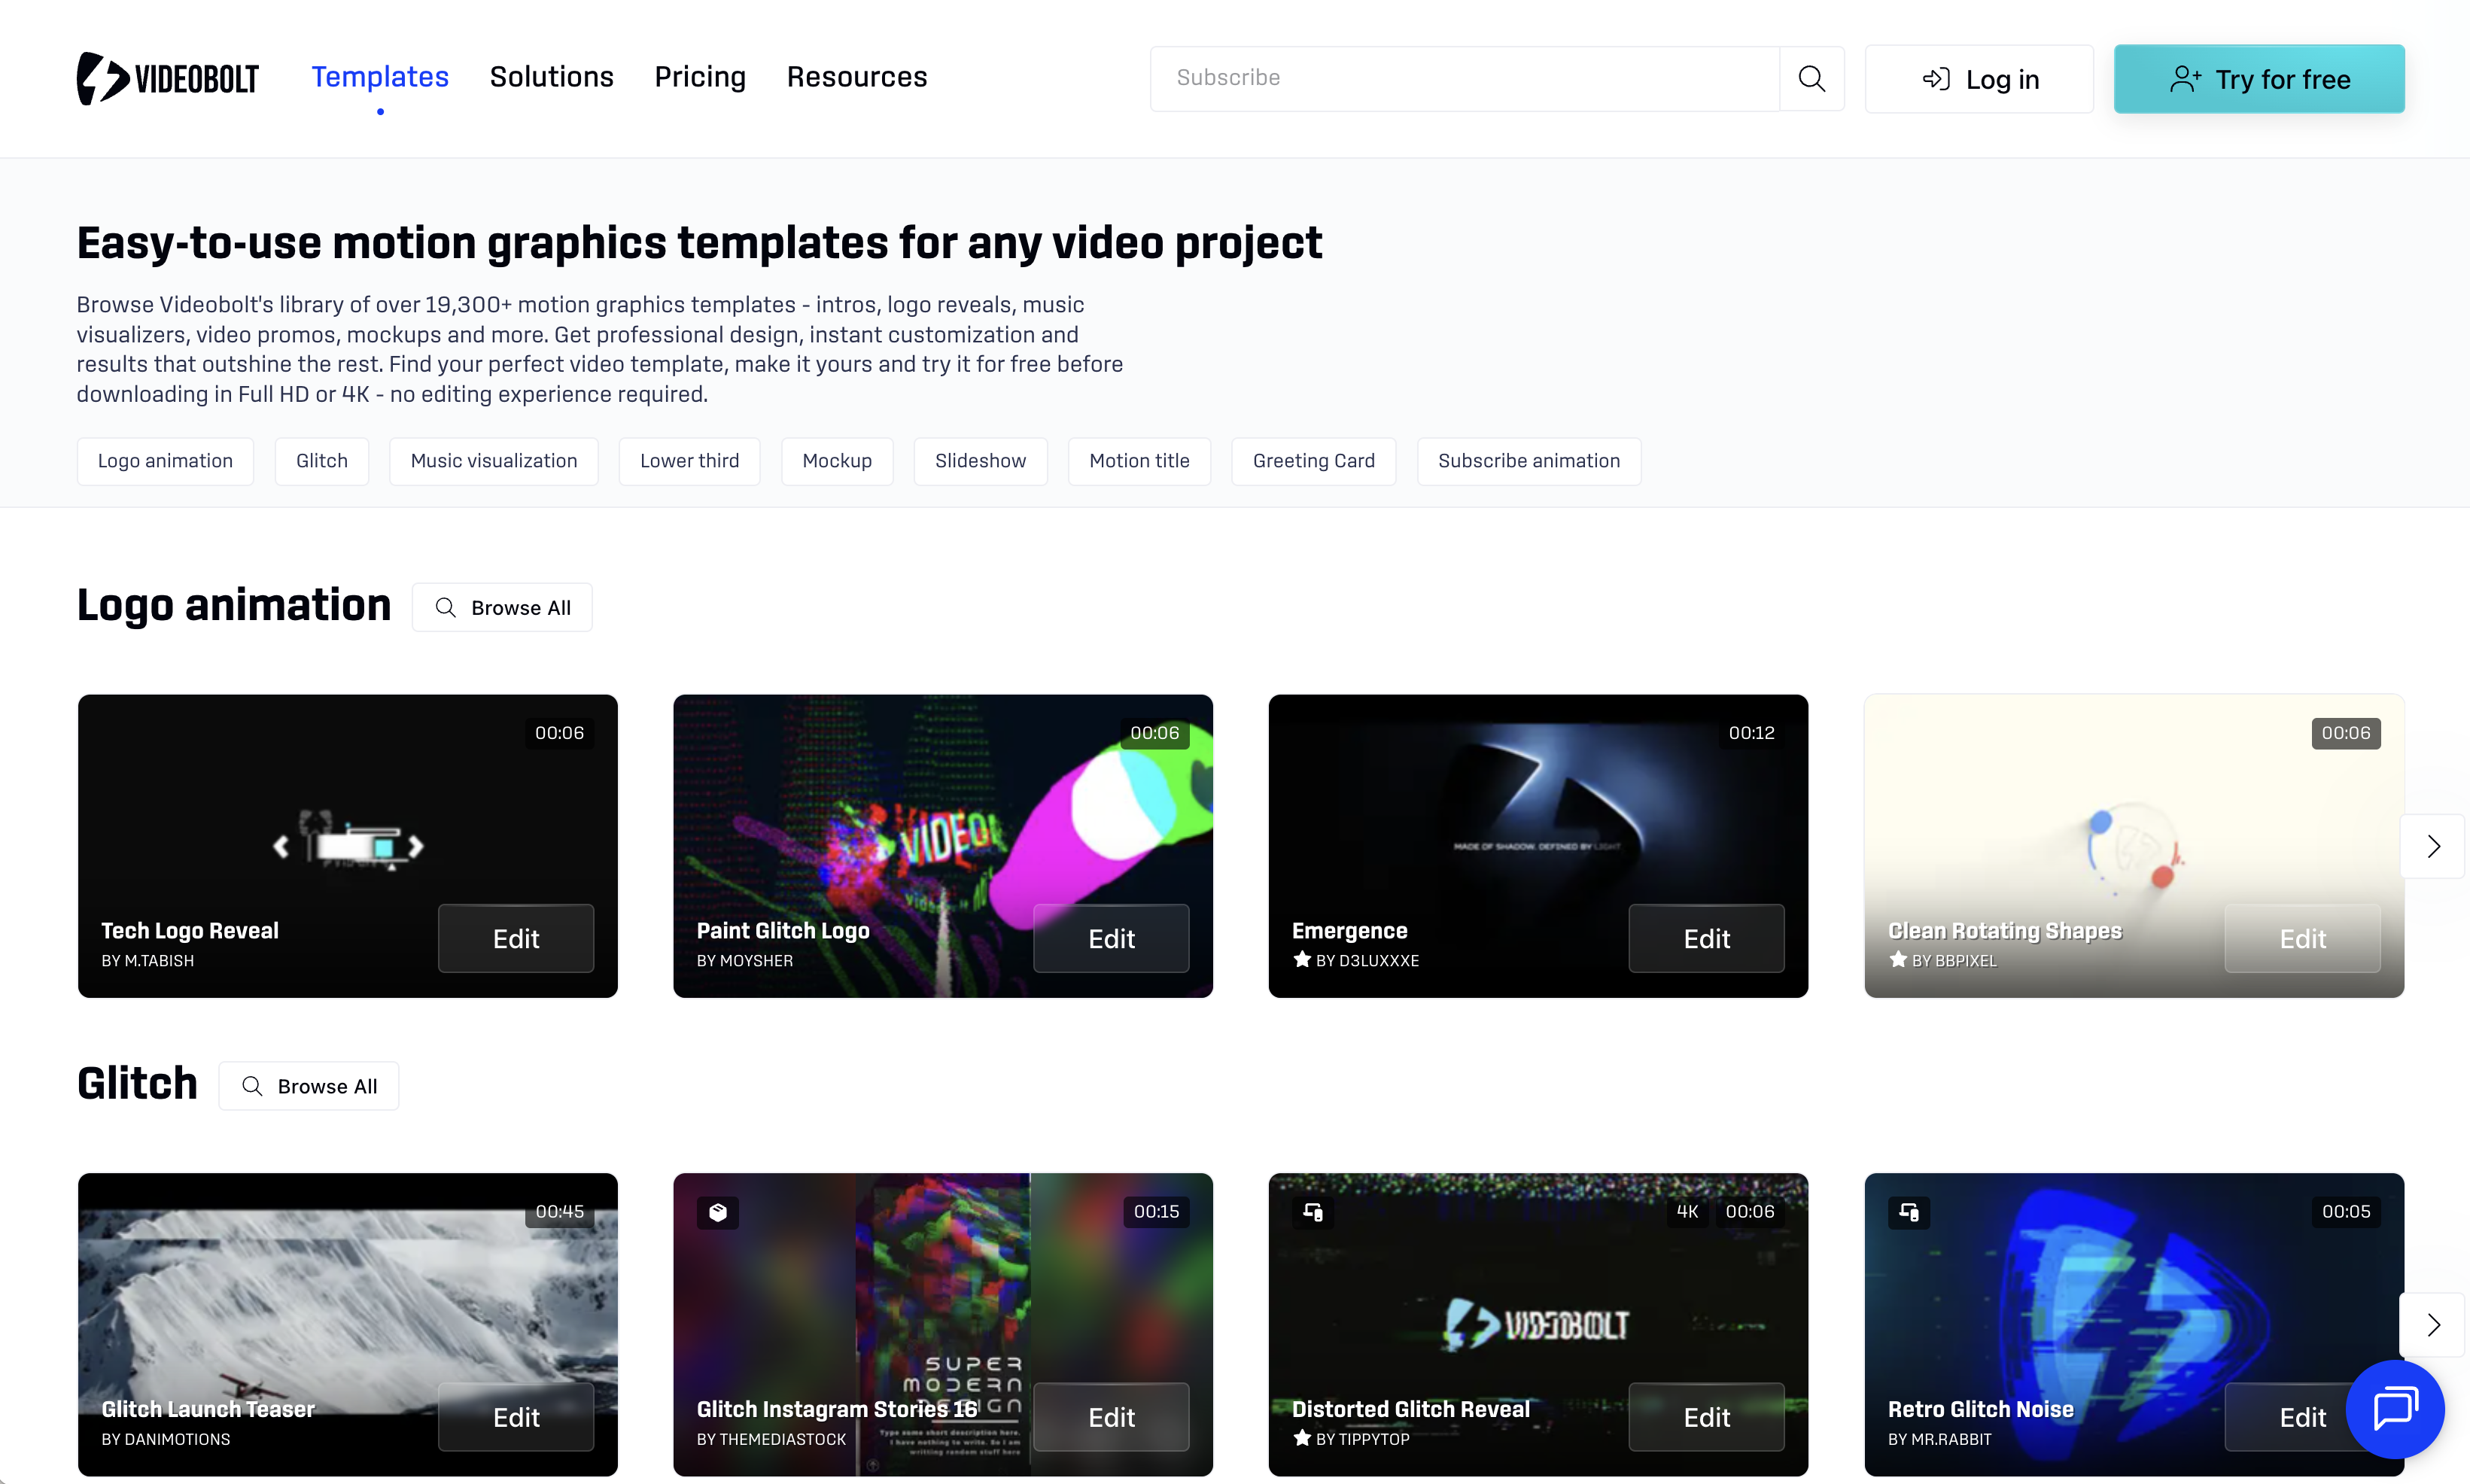Click the Paint Glitch Logo title

[x=783, y=931]
